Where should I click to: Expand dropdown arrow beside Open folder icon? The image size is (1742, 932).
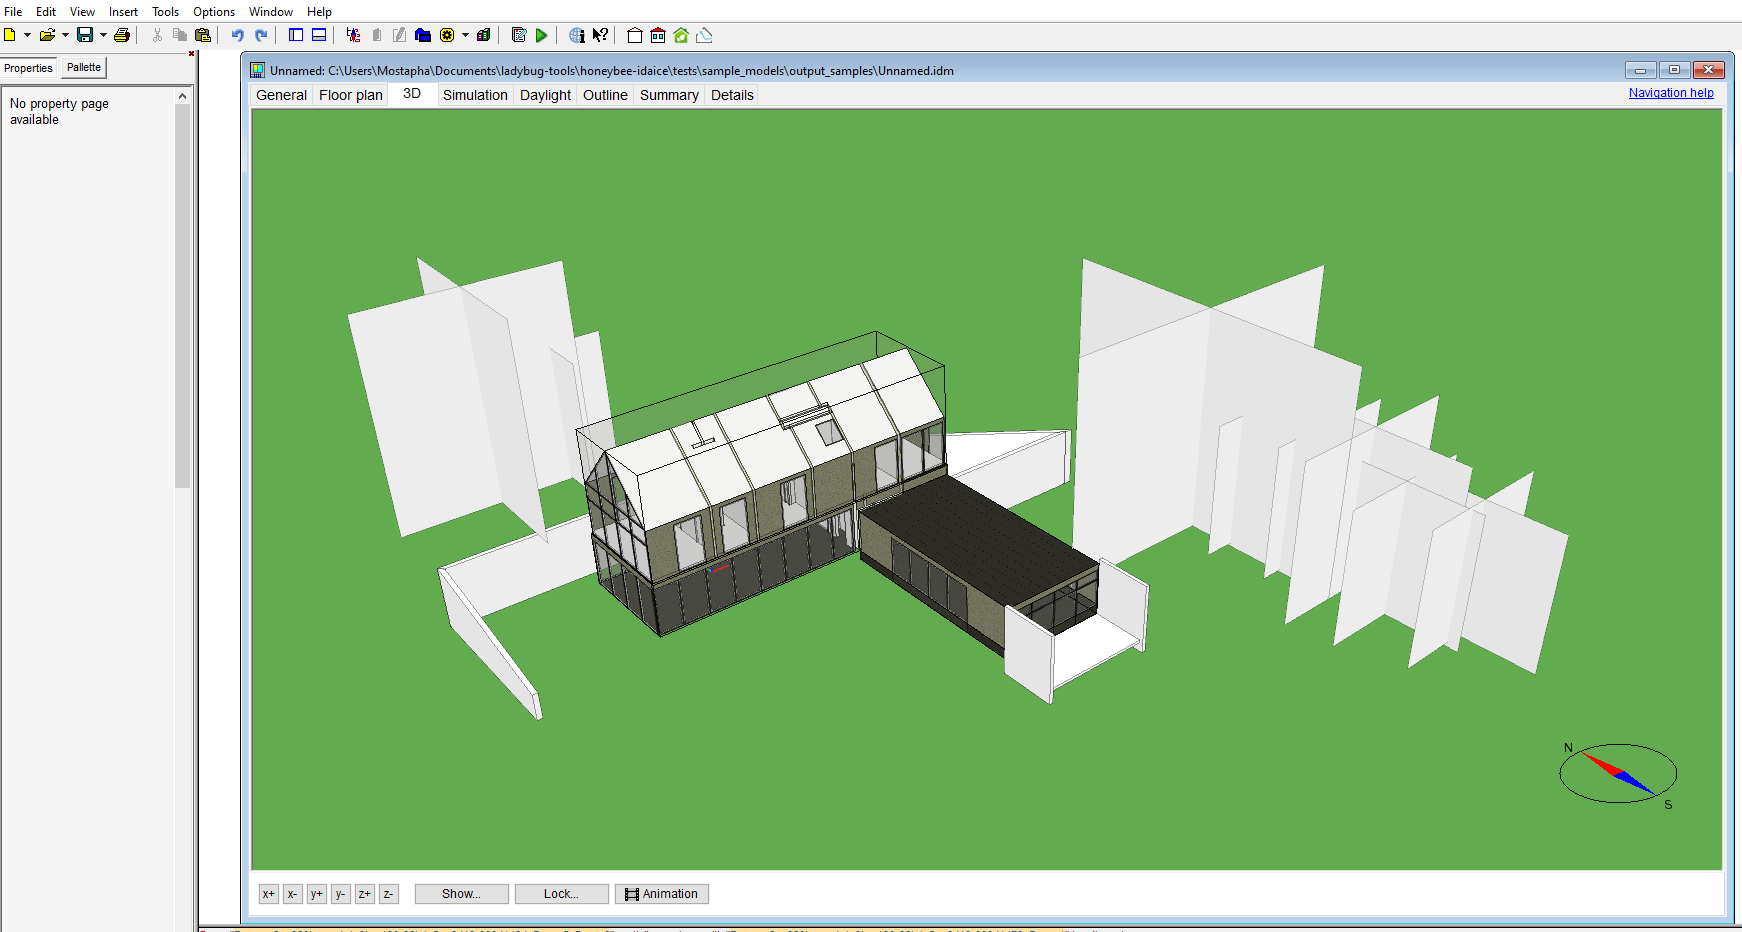(65, 35)
